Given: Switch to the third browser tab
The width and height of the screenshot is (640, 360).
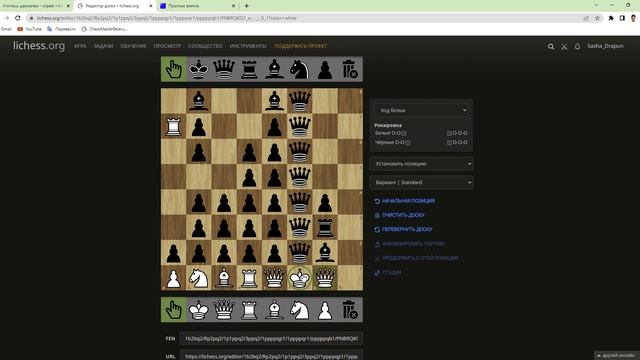Looking at the screenshot, I should pos(197,6).
